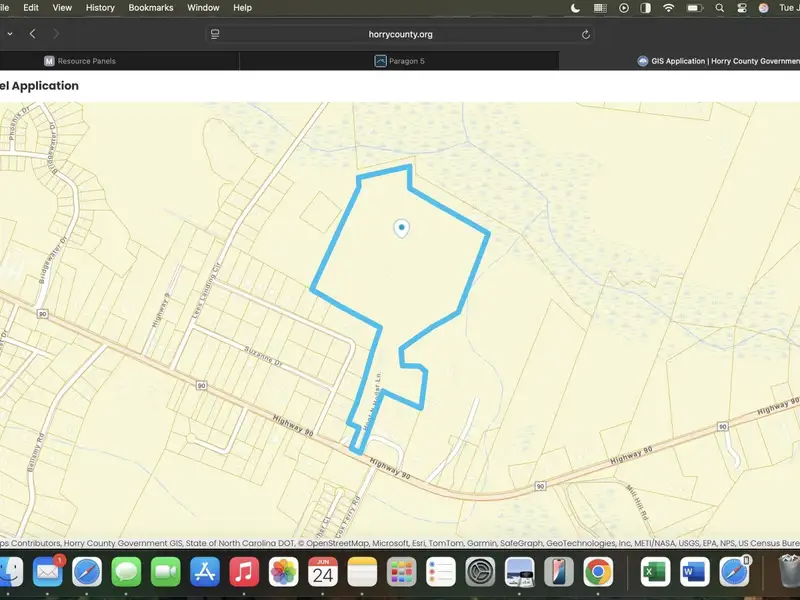Click the Wi-Fi status icon

click(668, 8)
